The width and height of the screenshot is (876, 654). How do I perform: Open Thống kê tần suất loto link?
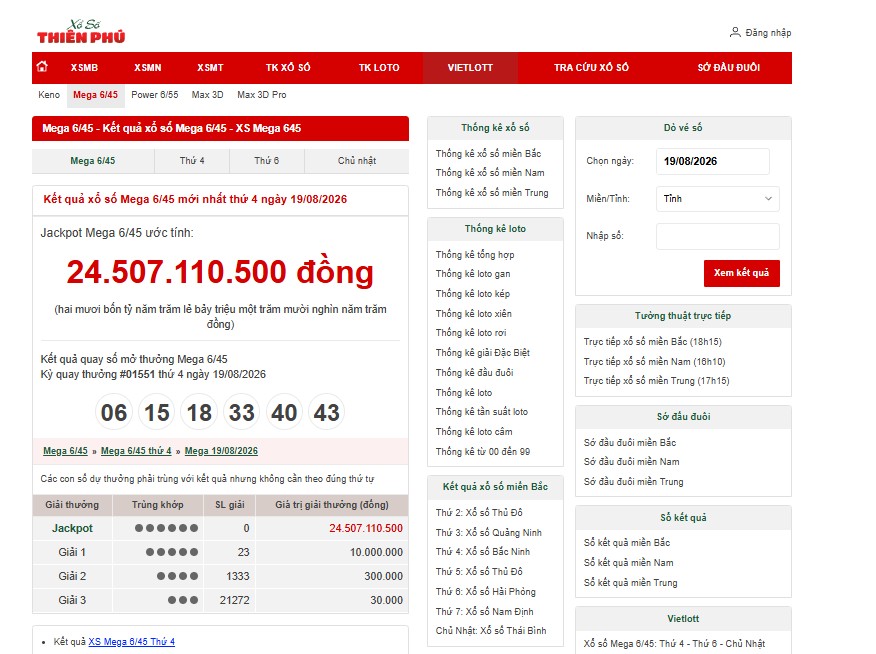pyautogui.click(x=482, y=412)
